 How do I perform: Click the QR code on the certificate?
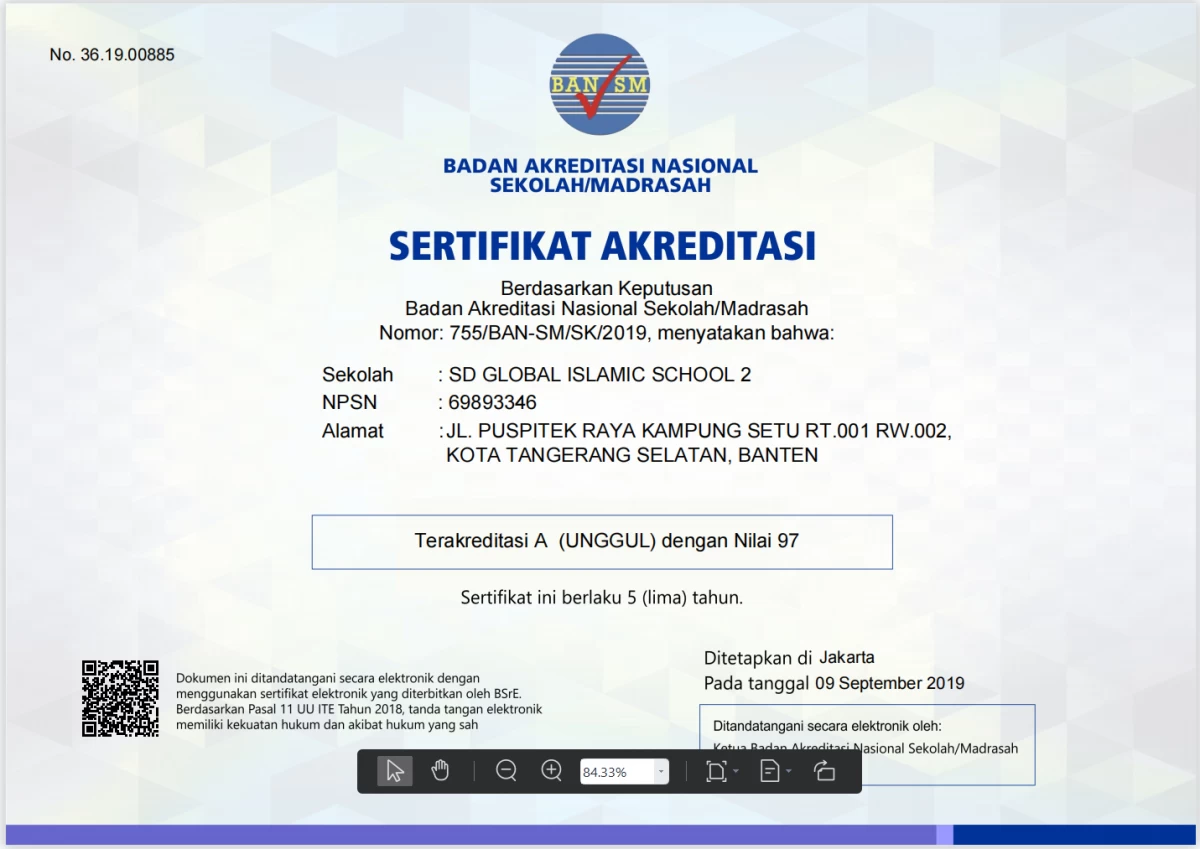120,698
